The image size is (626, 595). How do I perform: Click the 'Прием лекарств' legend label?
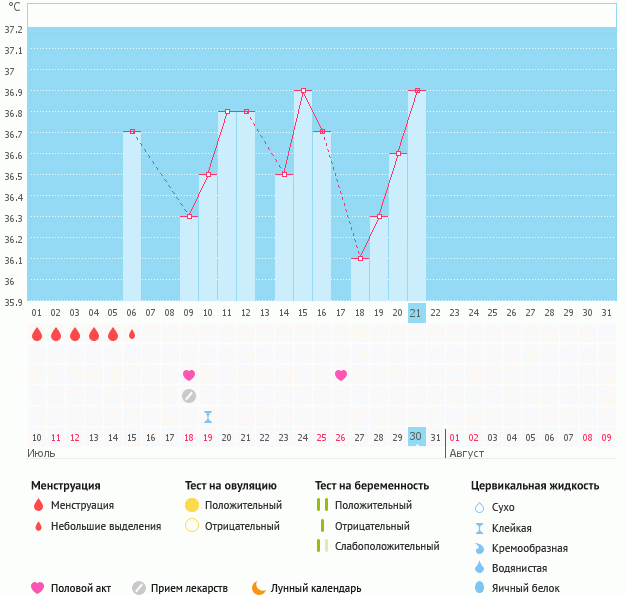click(x=189, y=588)
